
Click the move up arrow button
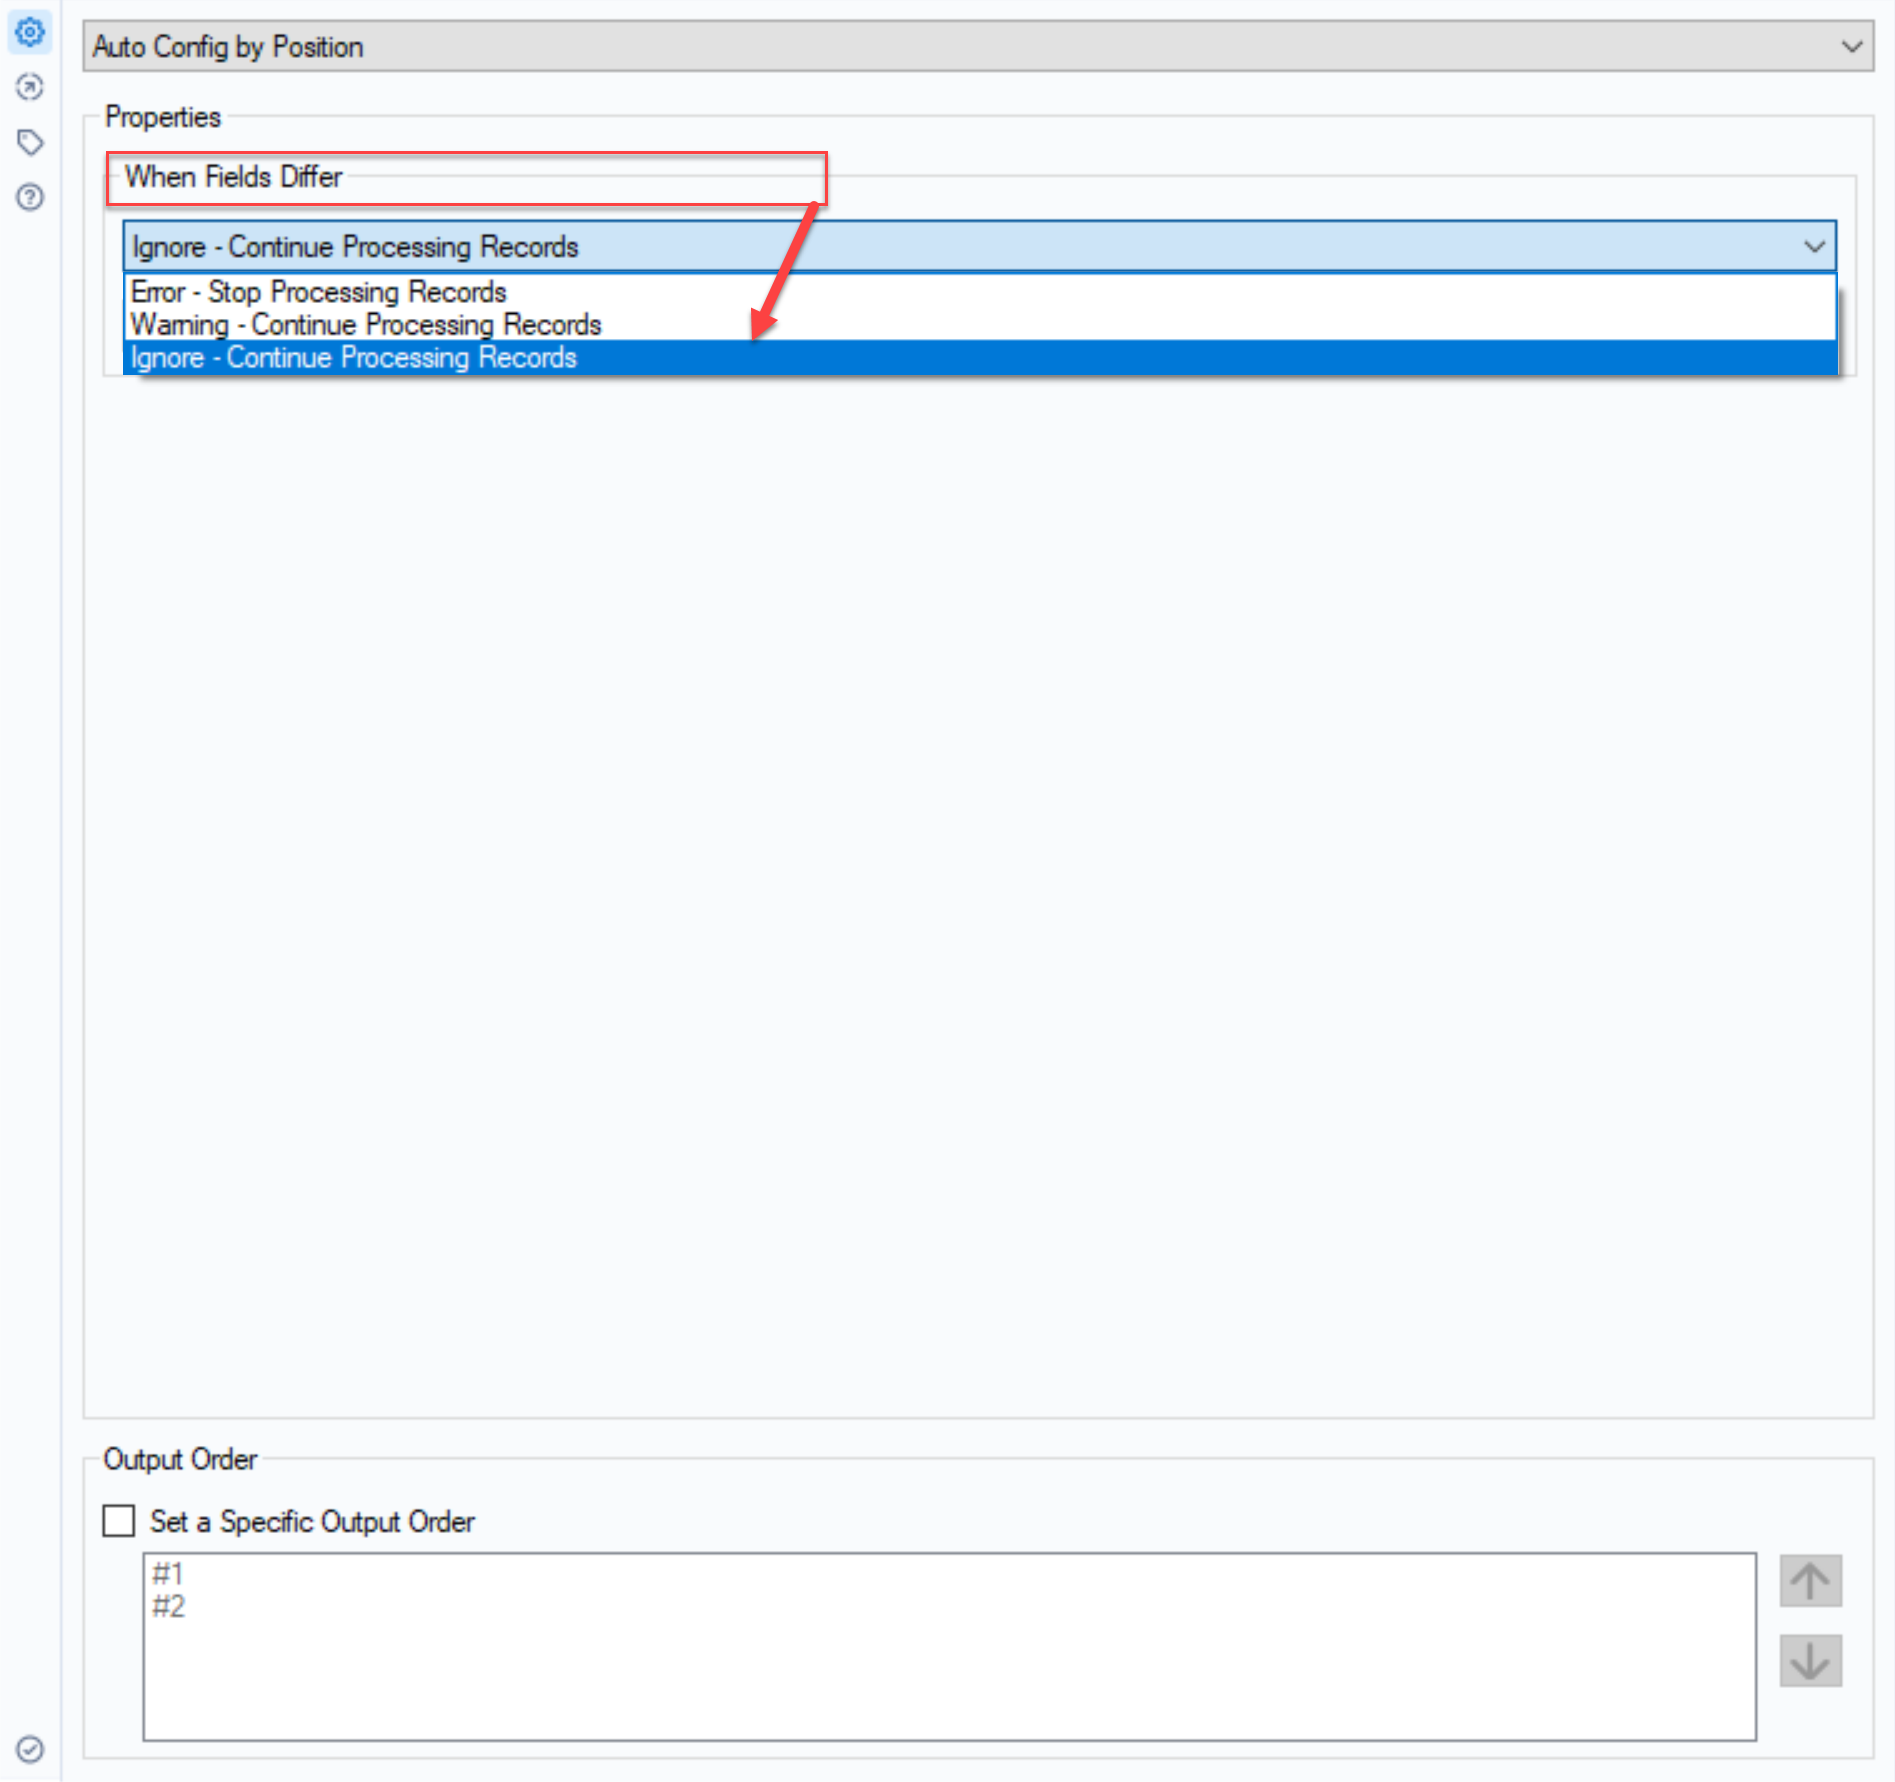1810,1581
